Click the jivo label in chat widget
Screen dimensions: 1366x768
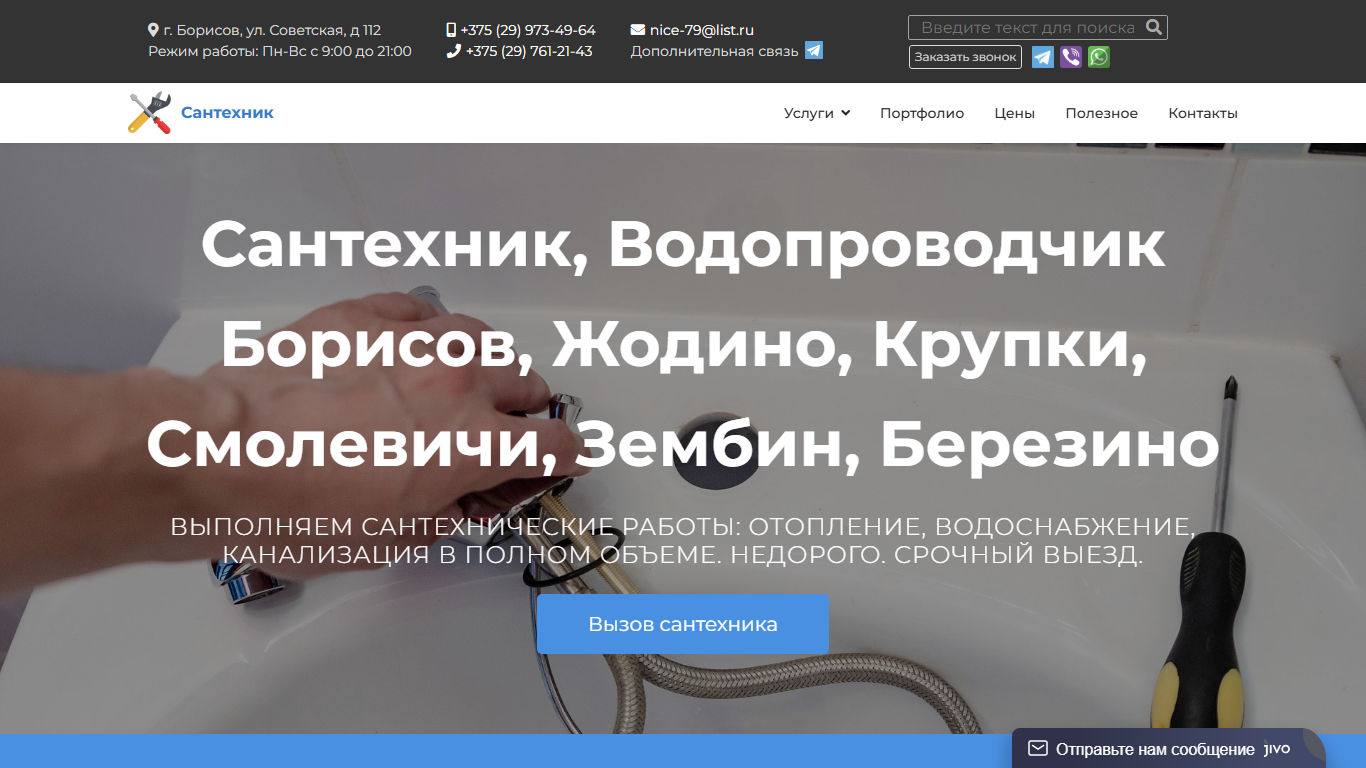pos(1278,748)
